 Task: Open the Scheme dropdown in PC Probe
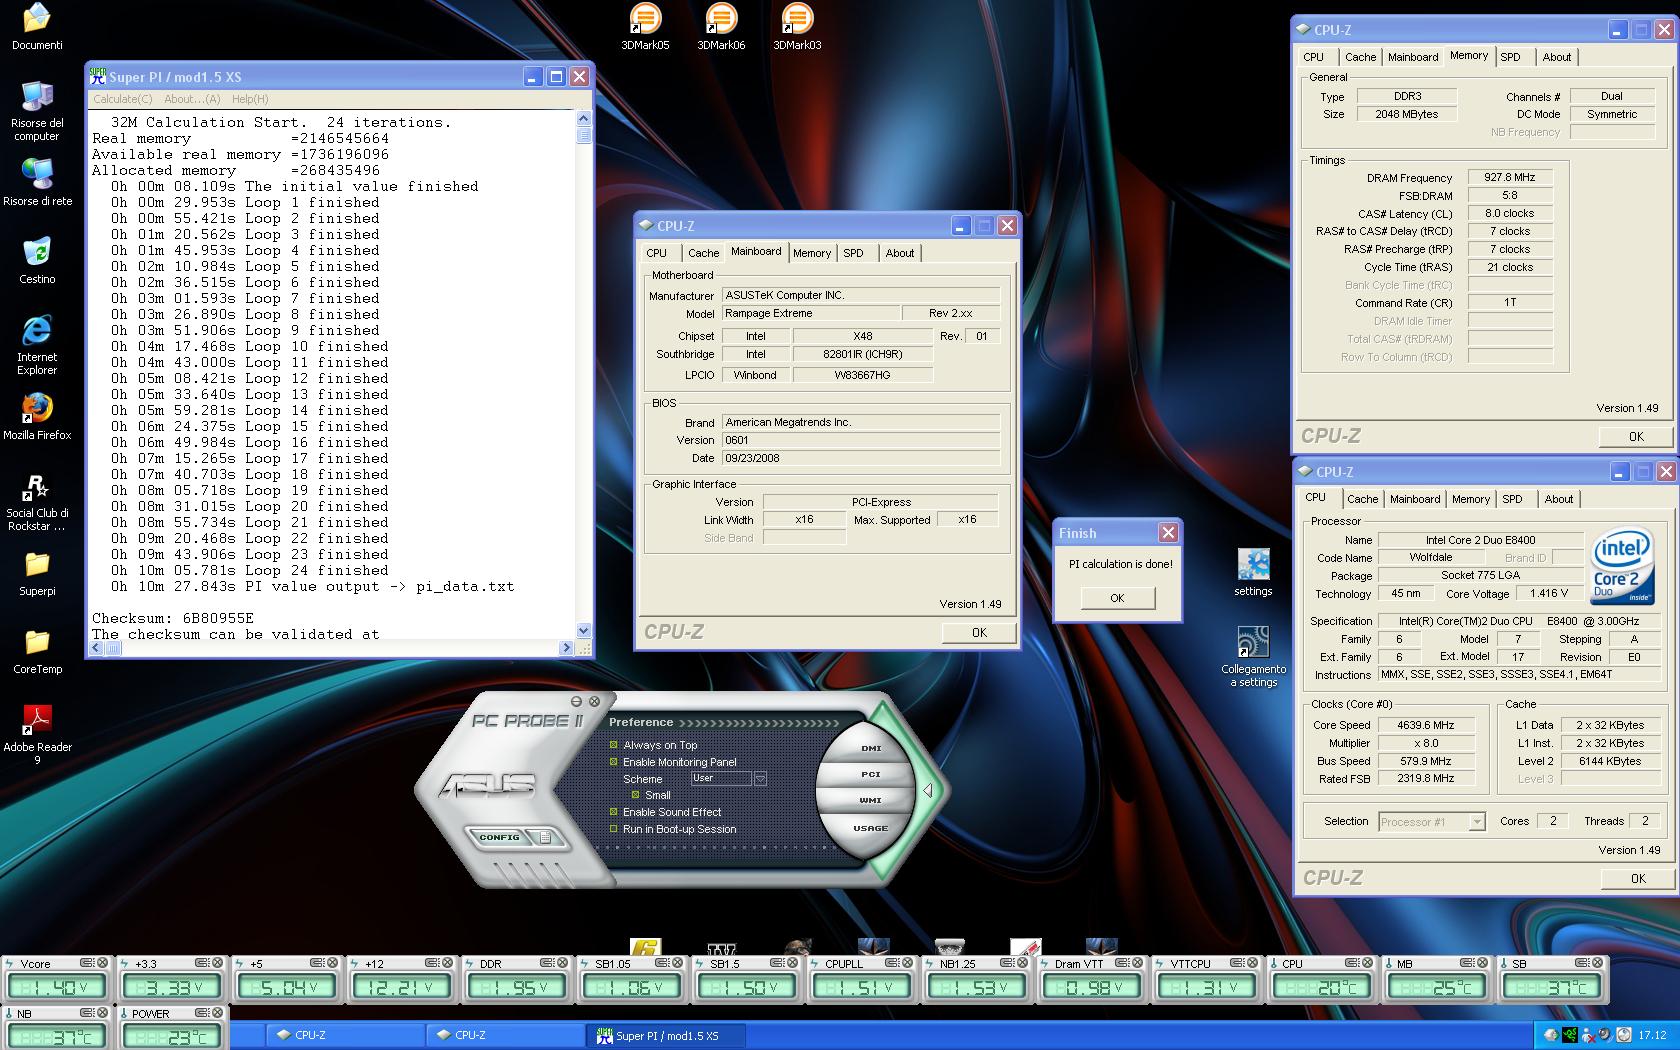pos(760,778)
